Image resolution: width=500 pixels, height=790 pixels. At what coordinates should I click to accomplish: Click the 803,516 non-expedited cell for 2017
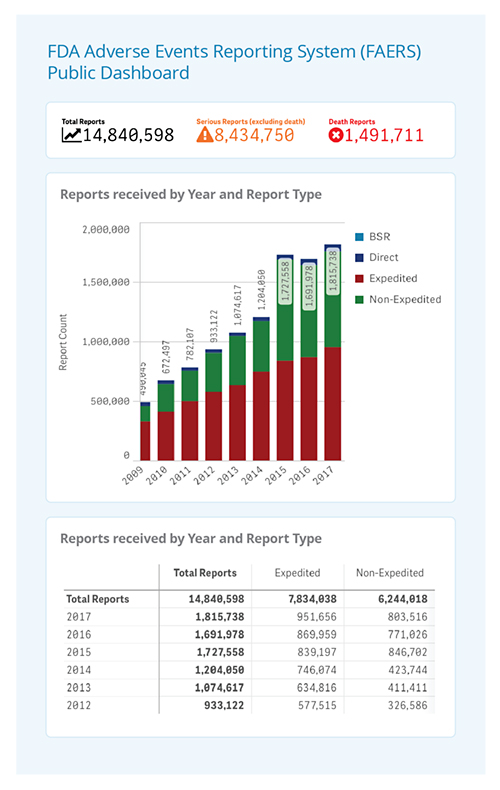tap(407, 617)
